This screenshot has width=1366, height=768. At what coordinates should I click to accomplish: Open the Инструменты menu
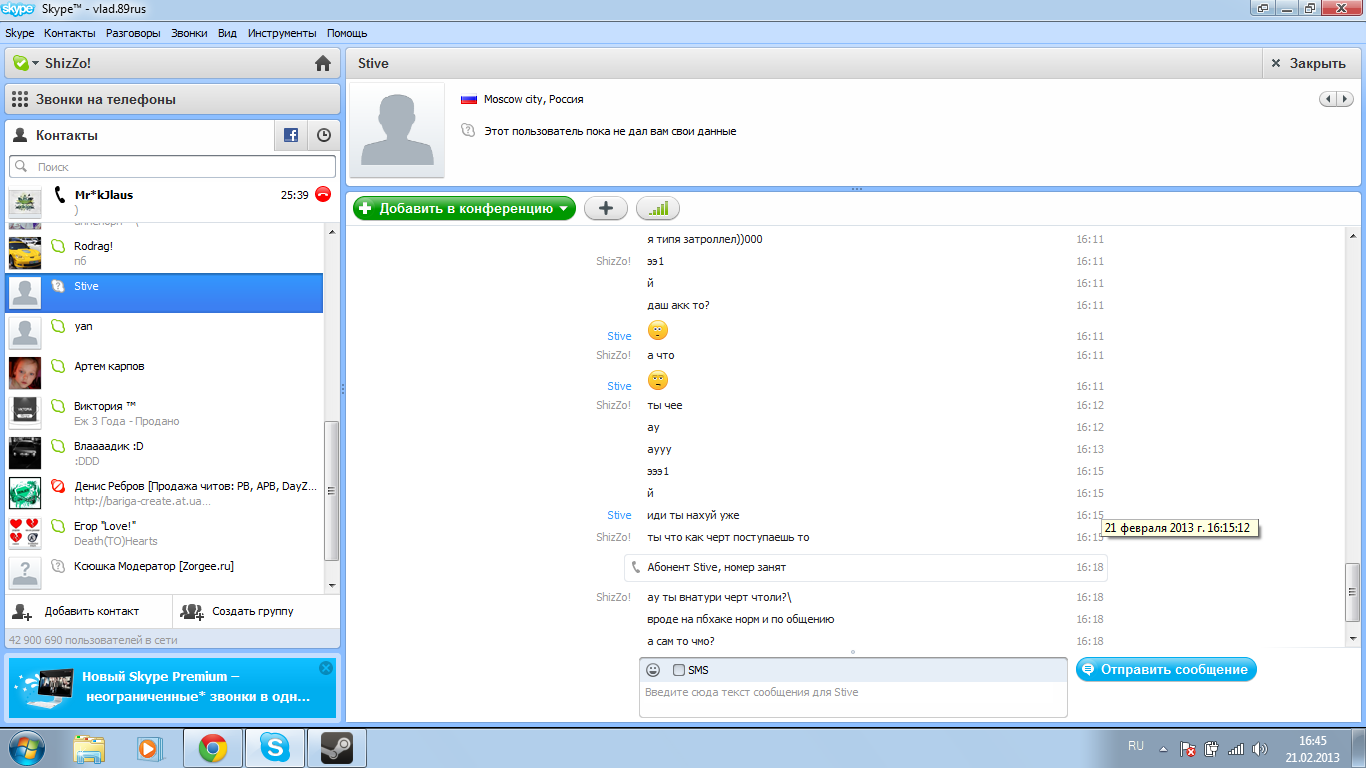[x=282, y=33]
